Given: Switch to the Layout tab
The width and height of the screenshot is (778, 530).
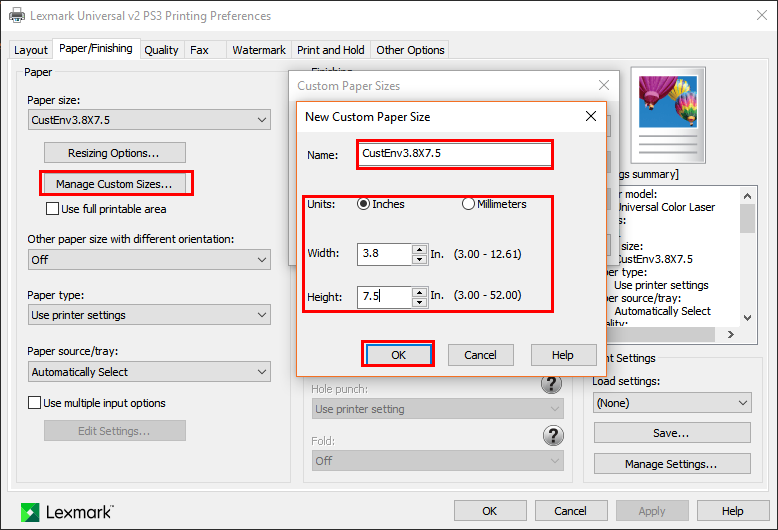Looking at the screenshot, I should tap(30, 50).
